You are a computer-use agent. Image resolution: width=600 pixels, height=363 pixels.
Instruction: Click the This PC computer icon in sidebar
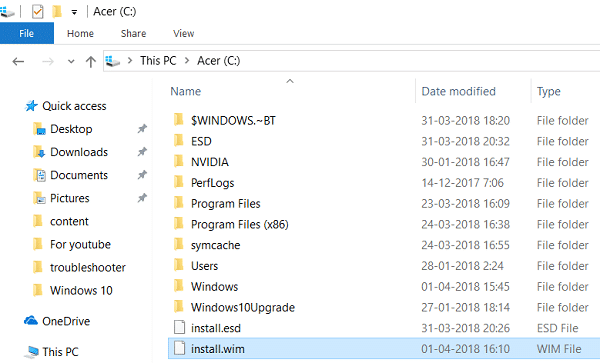pos(31,352)
